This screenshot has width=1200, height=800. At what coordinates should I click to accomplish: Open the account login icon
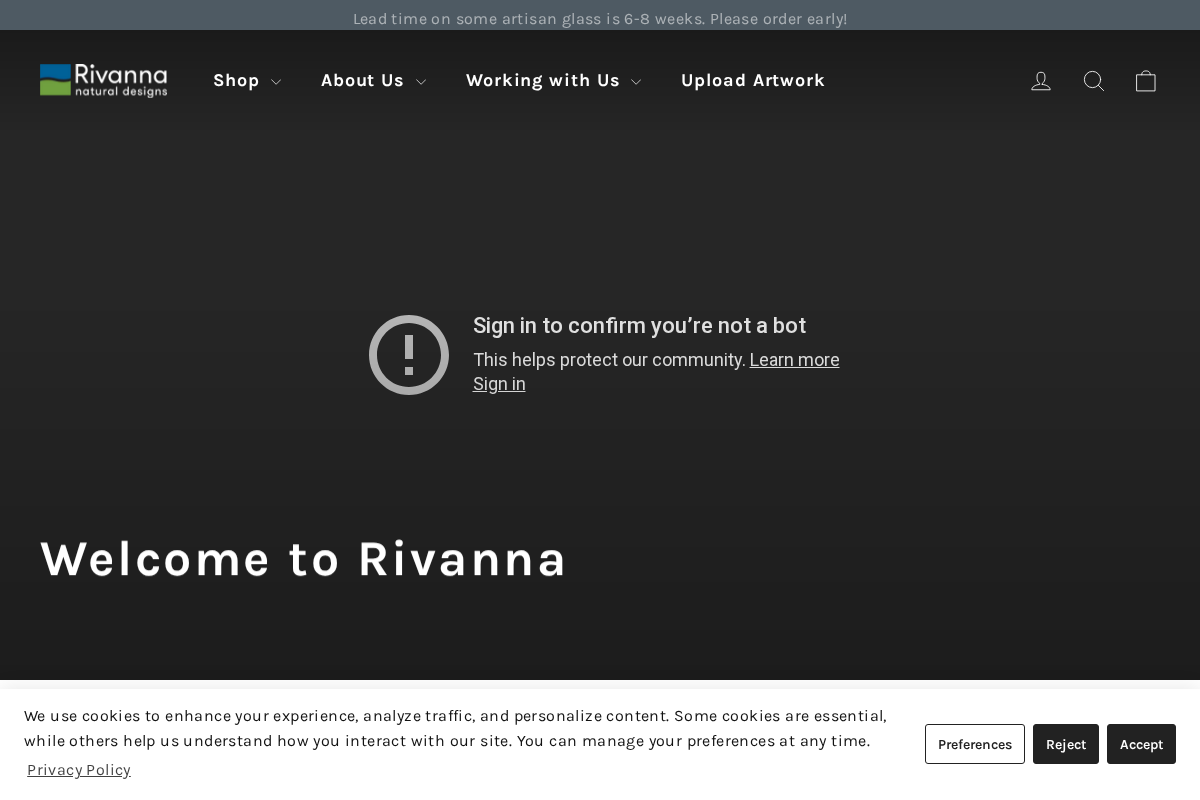pyautogui.click(x=1041, y=80)
